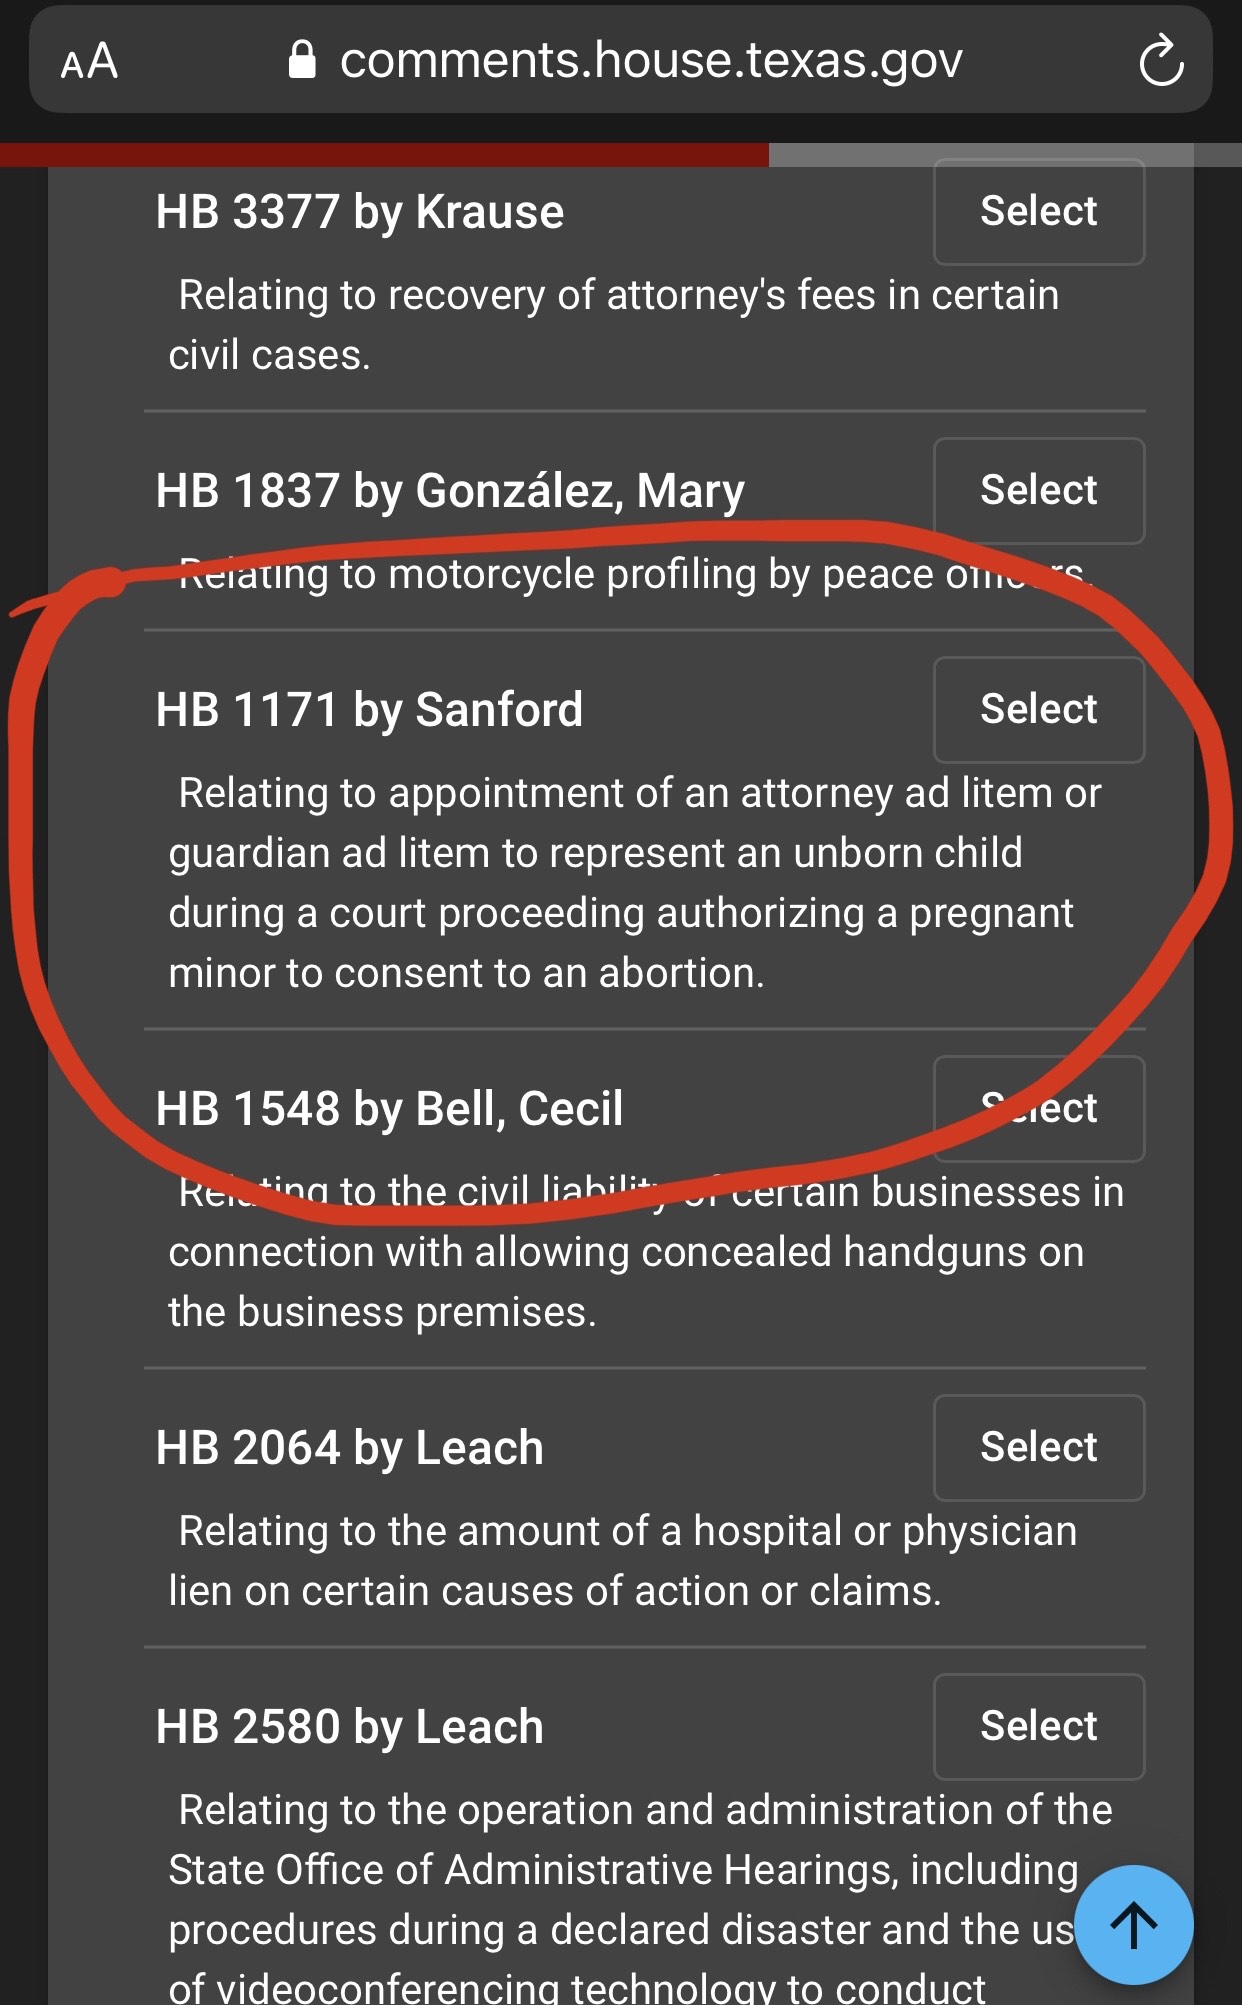Tap the HB 1548 by Bell, Cecil heading

pos(389,1109)
